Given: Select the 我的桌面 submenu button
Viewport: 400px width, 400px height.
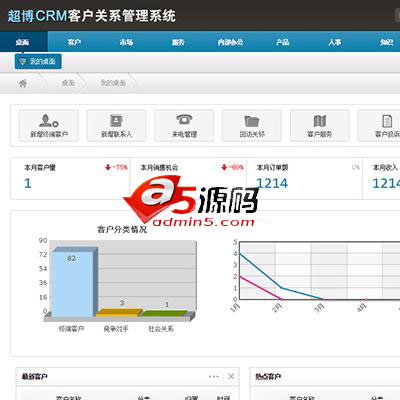Looking at the screenshot, I should 38,61.
